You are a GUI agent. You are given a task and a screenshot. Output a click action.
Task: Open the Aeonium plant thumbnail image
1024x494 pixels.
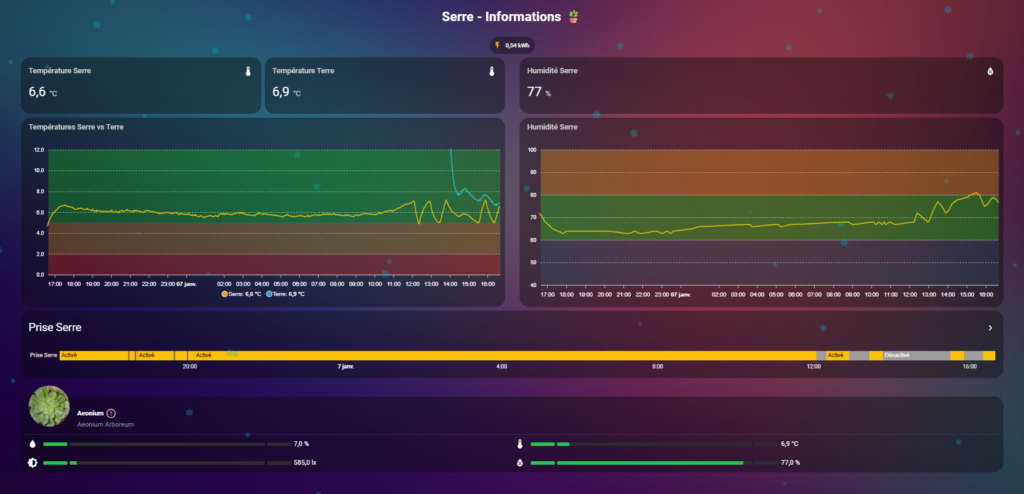pos(49,406)
